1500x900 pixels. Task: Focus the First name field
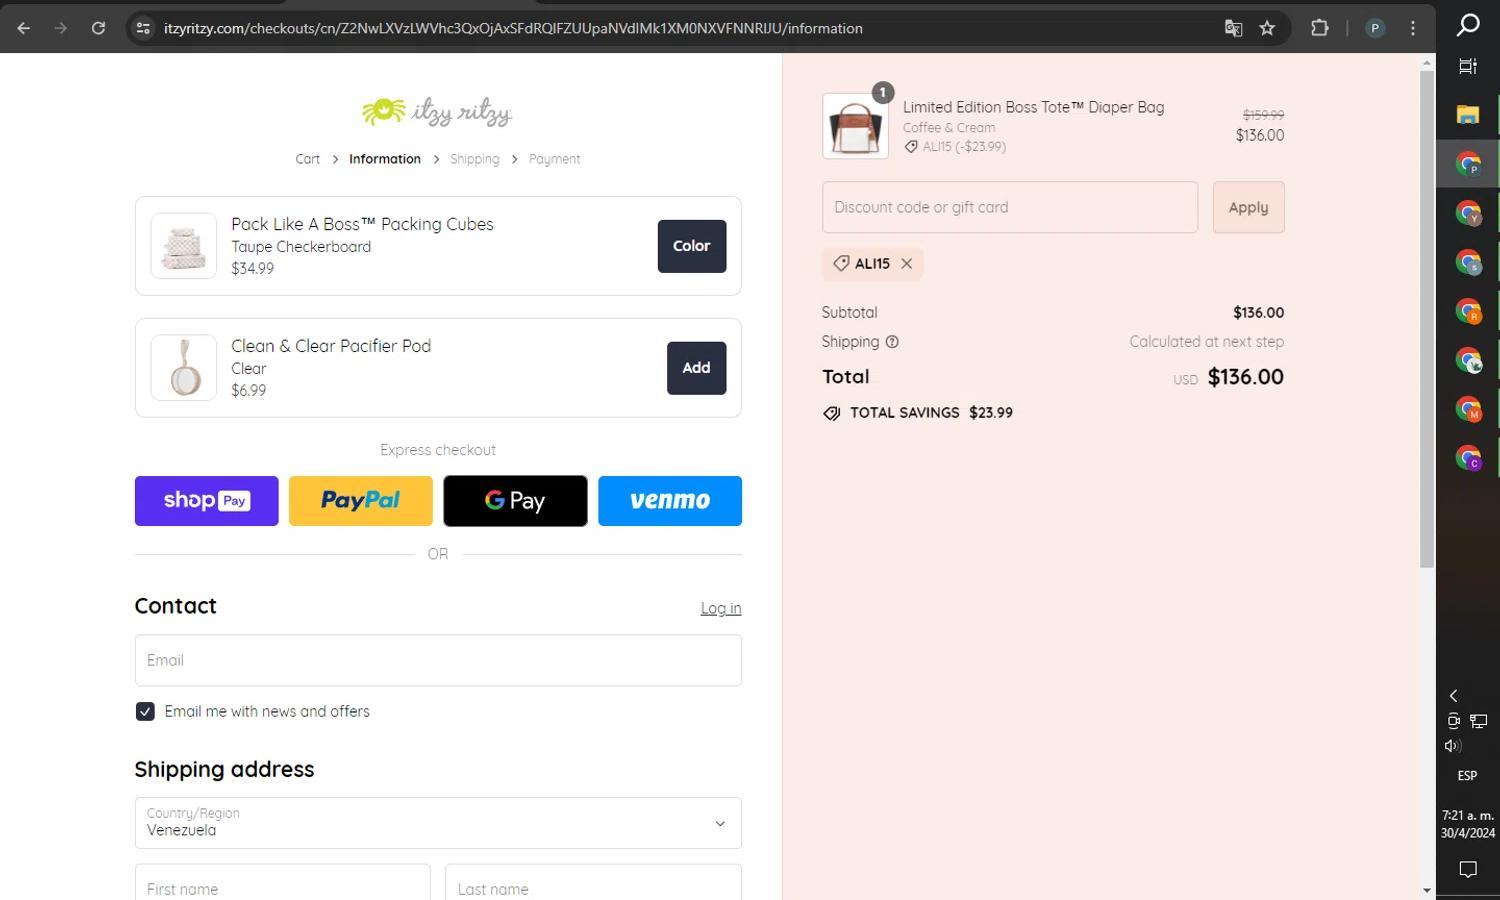coord(283,885)
